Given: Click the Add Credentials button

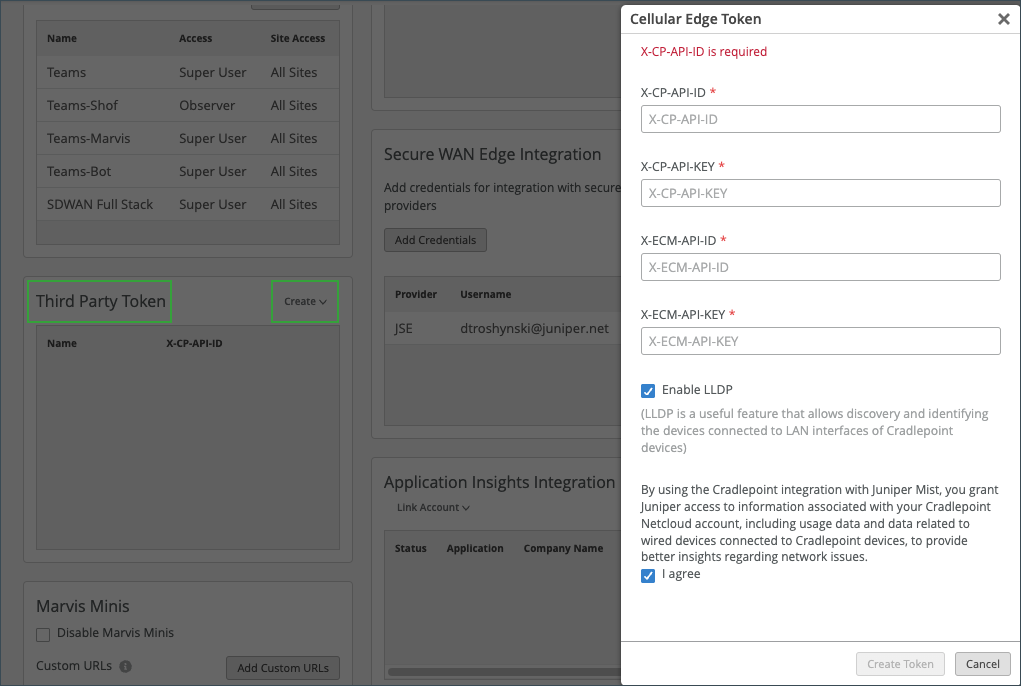Looking at the screenshot, I should pos(435,240).
